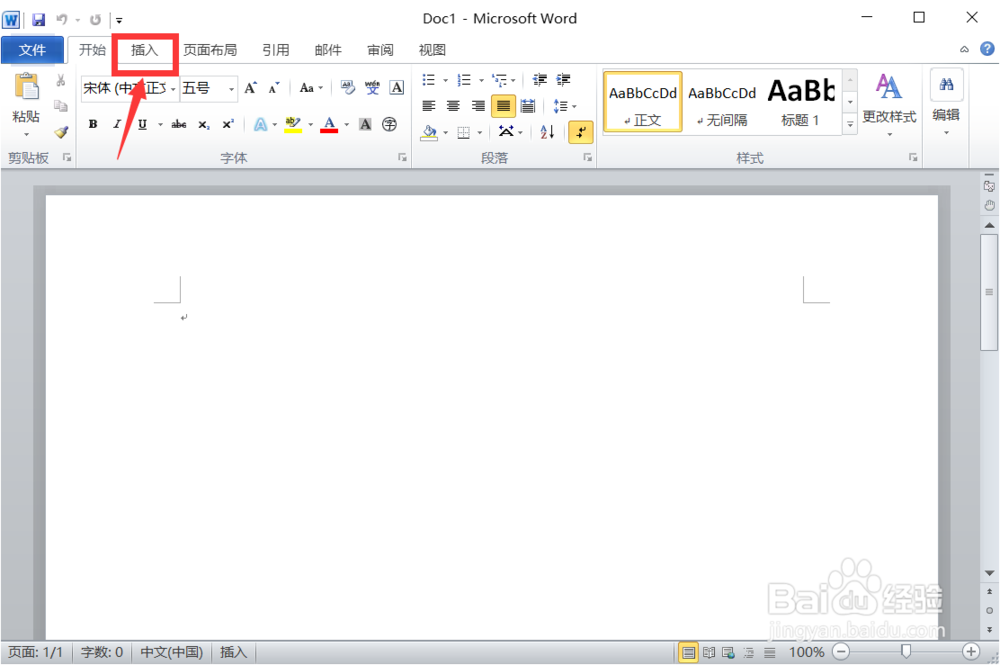Apply text highlight color

(x=294, y=124)
